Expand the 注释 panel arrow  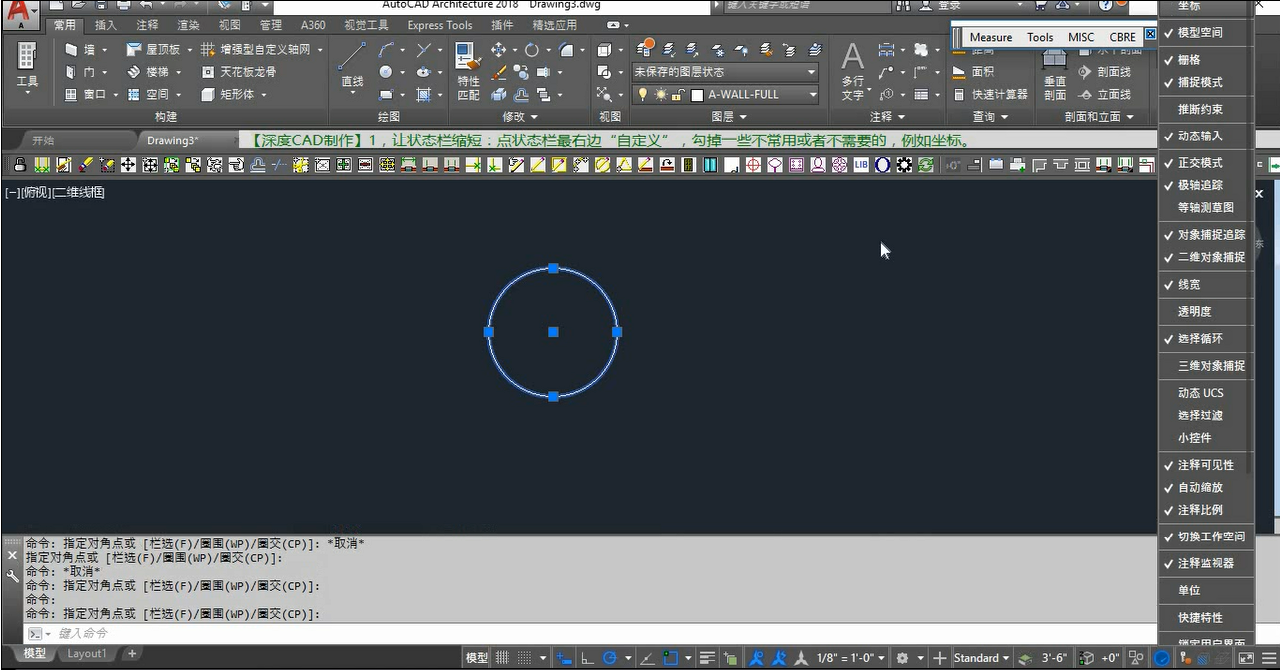(902, 117)
